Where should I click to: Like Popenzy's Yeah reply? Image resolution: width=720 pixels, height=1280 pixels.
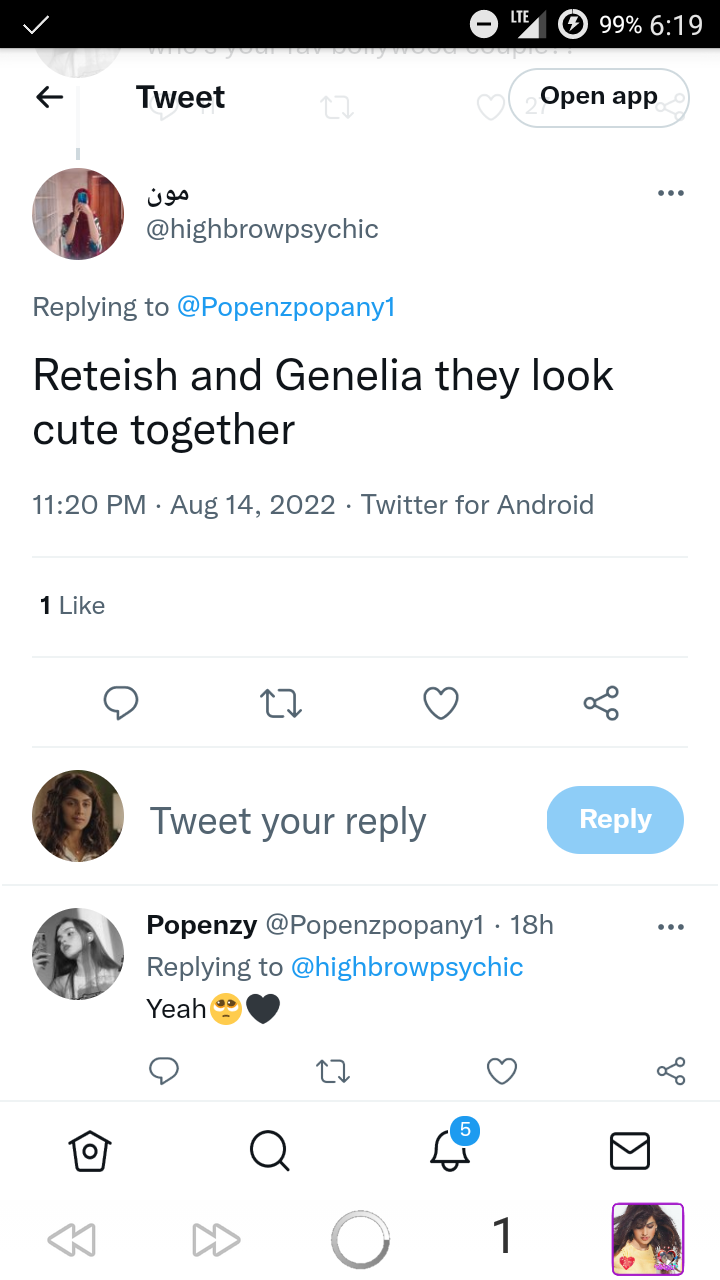point(501,1071)
